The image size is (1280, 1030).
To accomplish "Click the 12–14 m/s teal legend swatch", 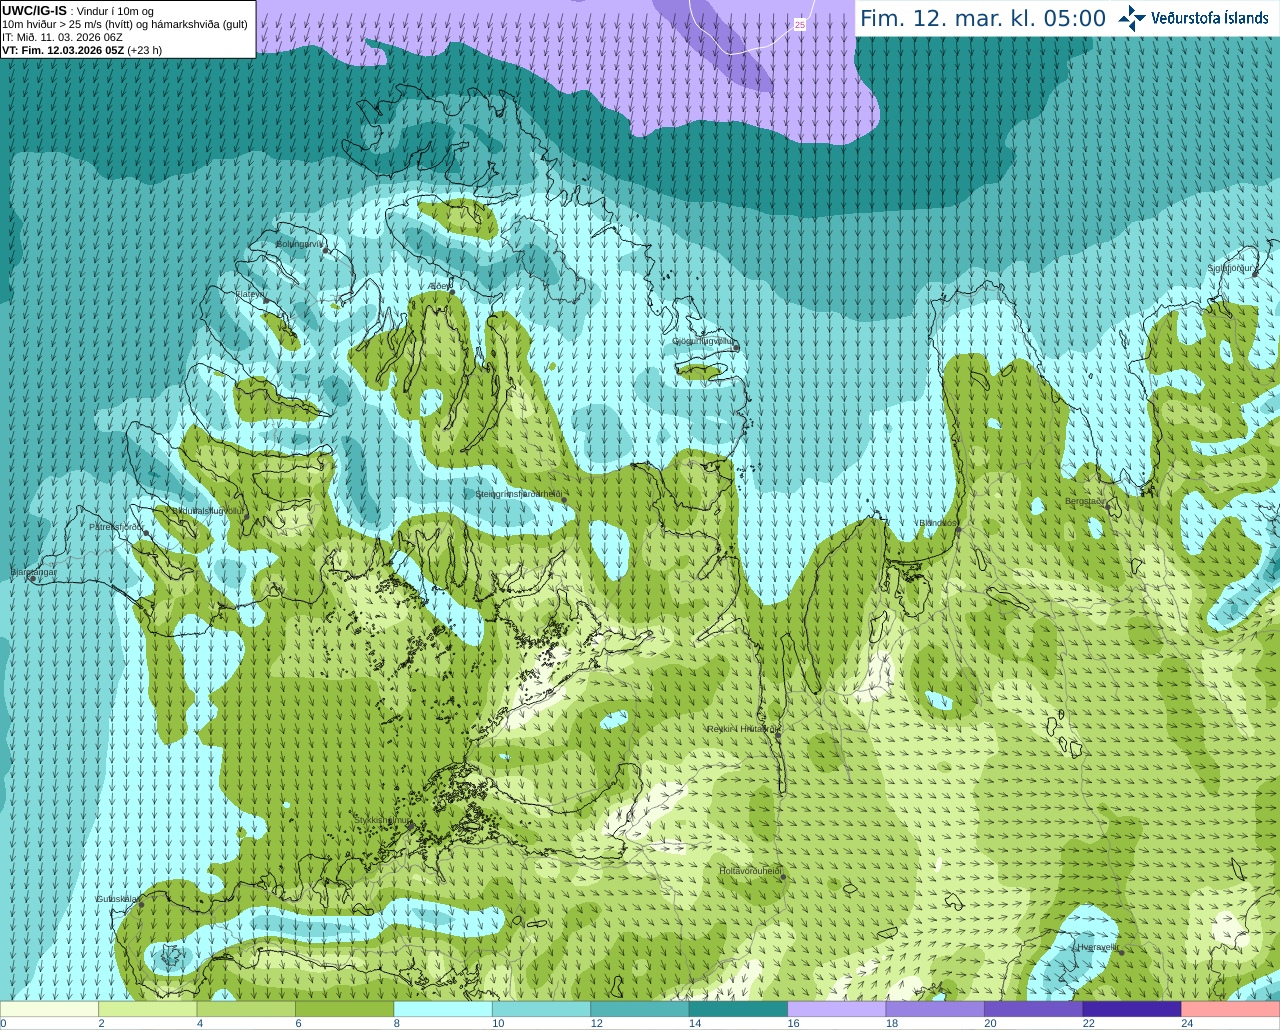I will pos(640,1009).
